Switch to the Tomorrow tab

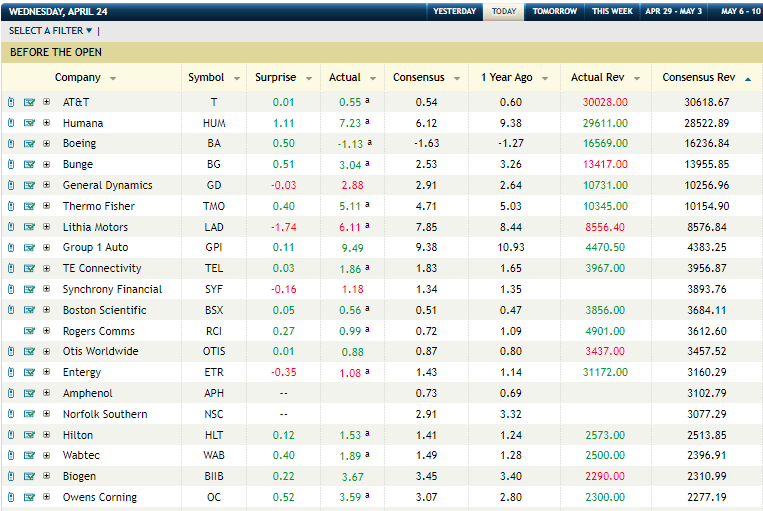coord(555,11)
